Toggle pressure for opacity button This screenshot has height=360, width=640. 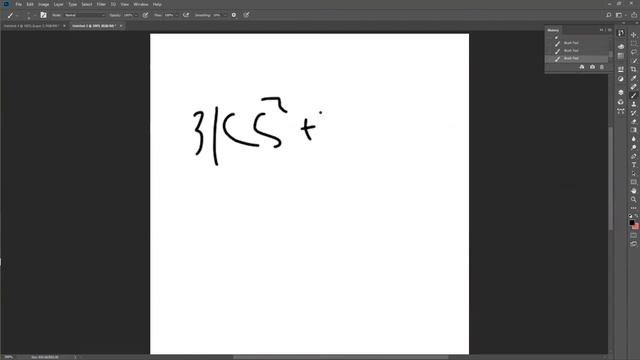[x=145, y=15]
